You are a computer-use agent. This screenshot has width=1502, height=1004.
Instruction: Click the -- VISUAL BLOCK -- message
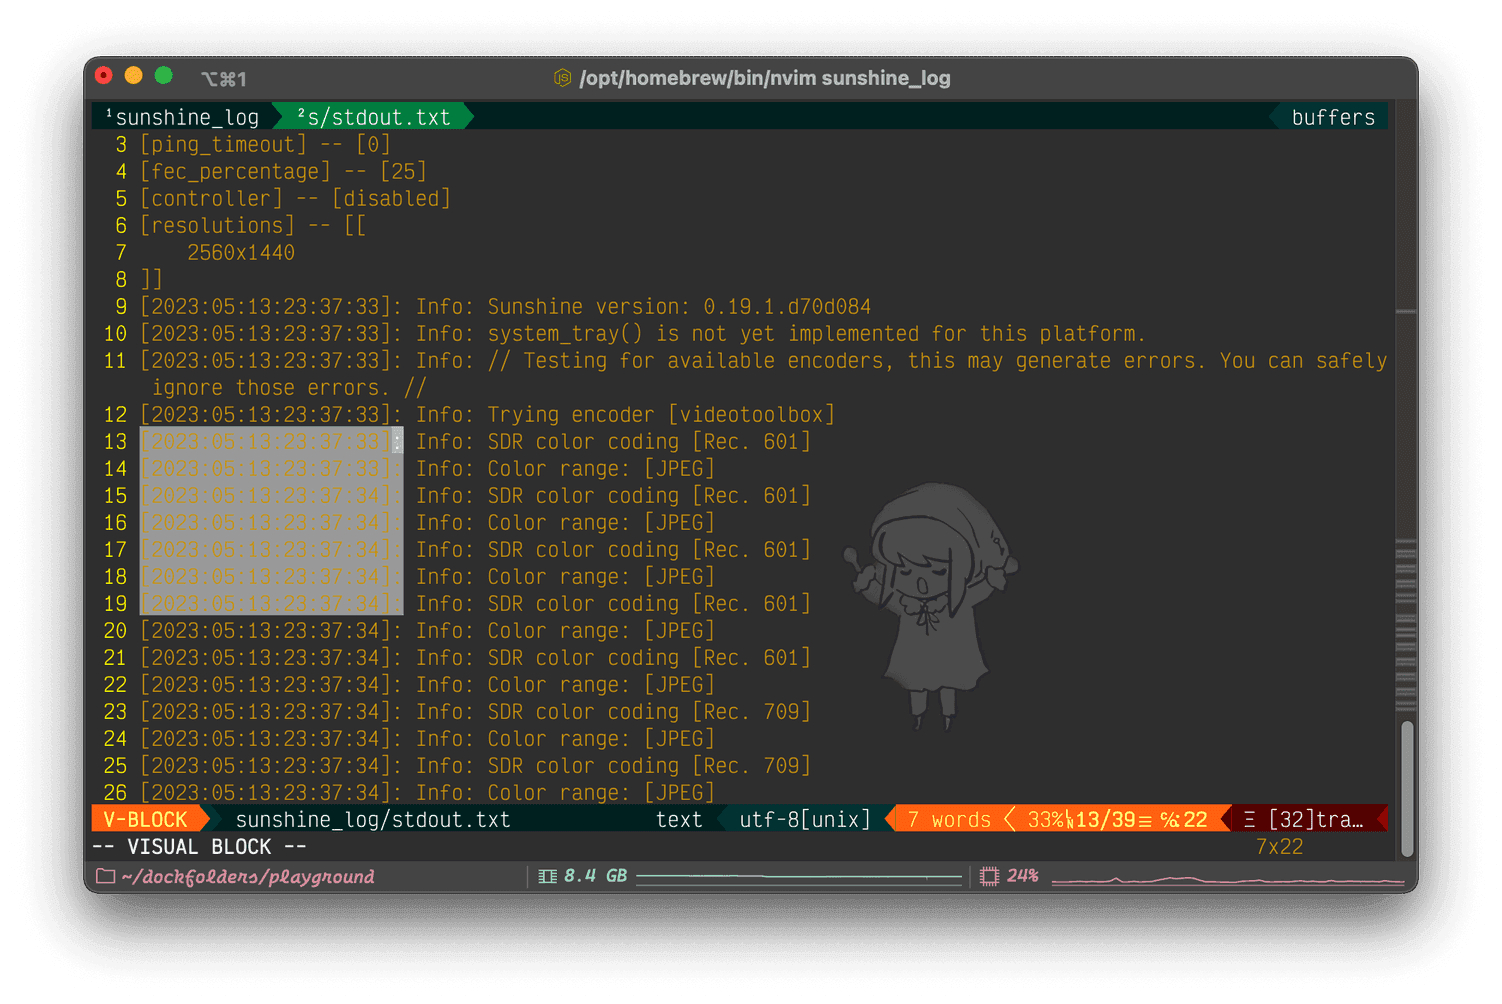pos(199,847)
